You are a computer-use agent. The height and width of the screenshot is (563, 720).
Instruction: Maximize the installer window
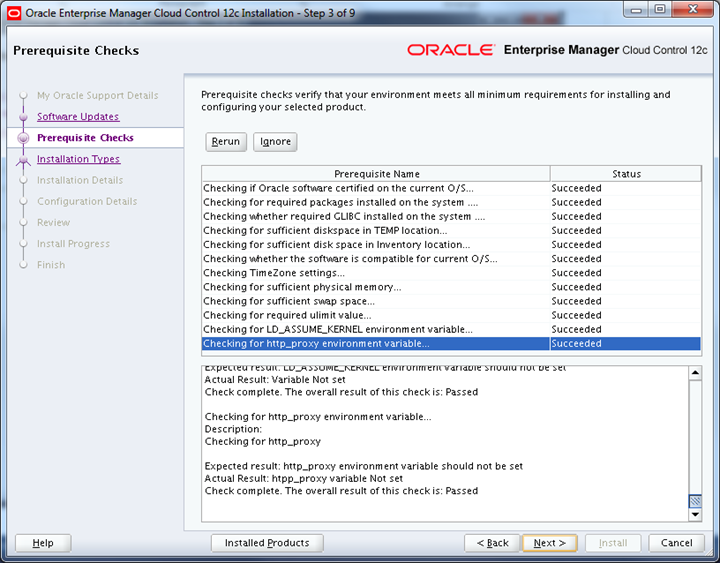pyautogui.click(x=660, y=10)
